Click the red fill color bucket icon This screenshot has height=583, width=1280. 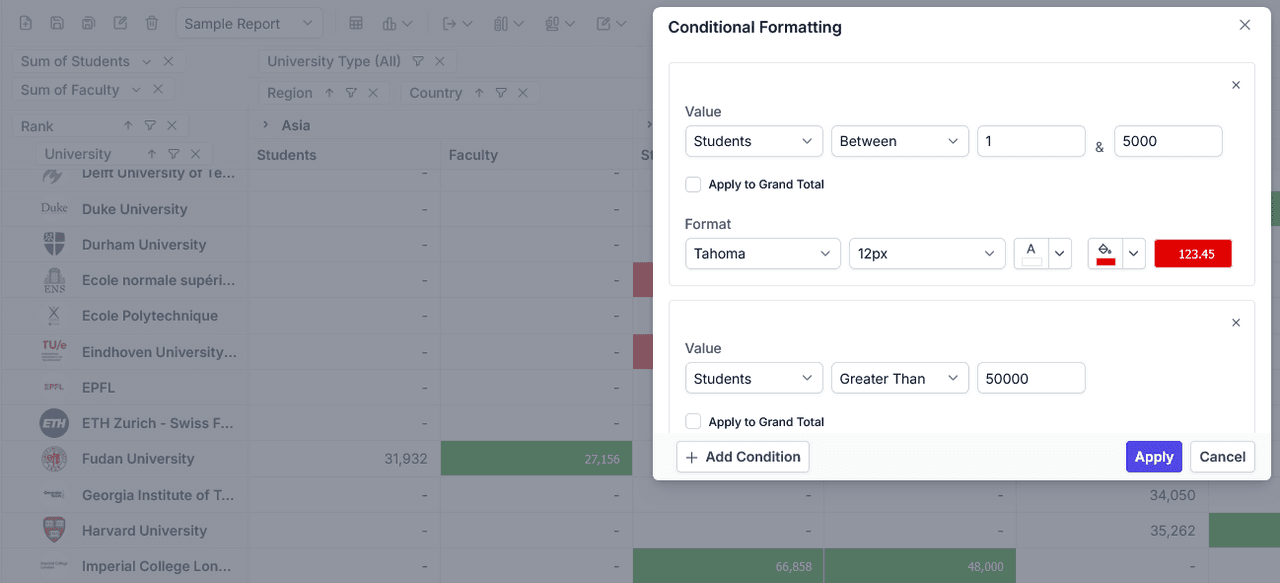pos(1105,253)
